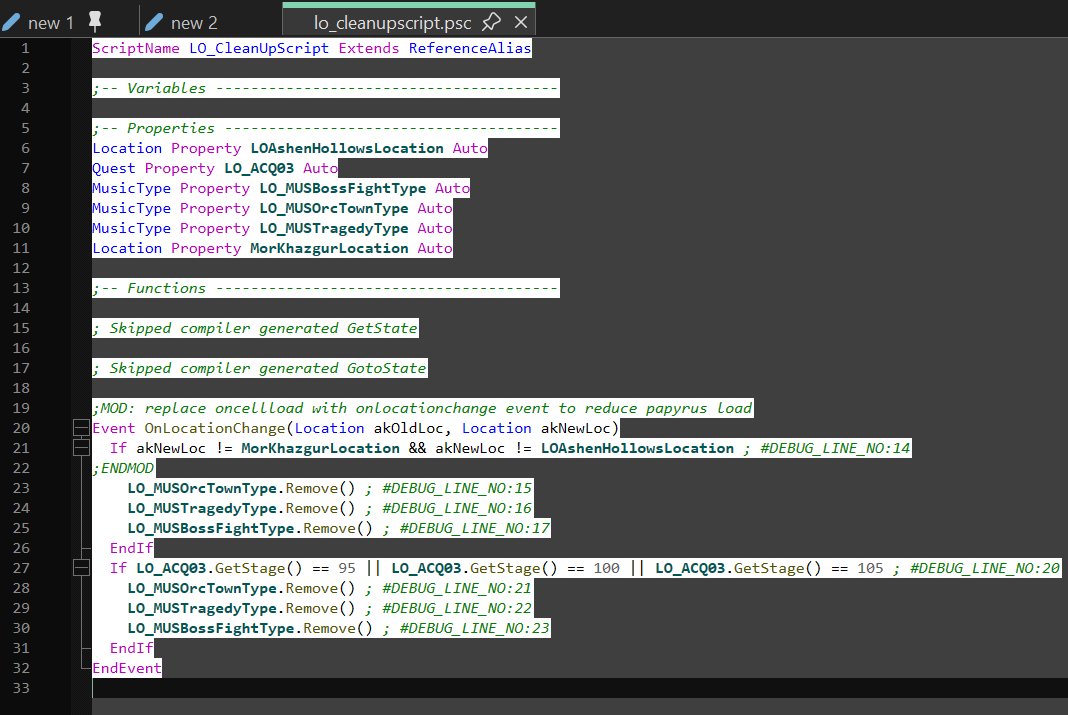Click the Functions comment line

(326, 288)
